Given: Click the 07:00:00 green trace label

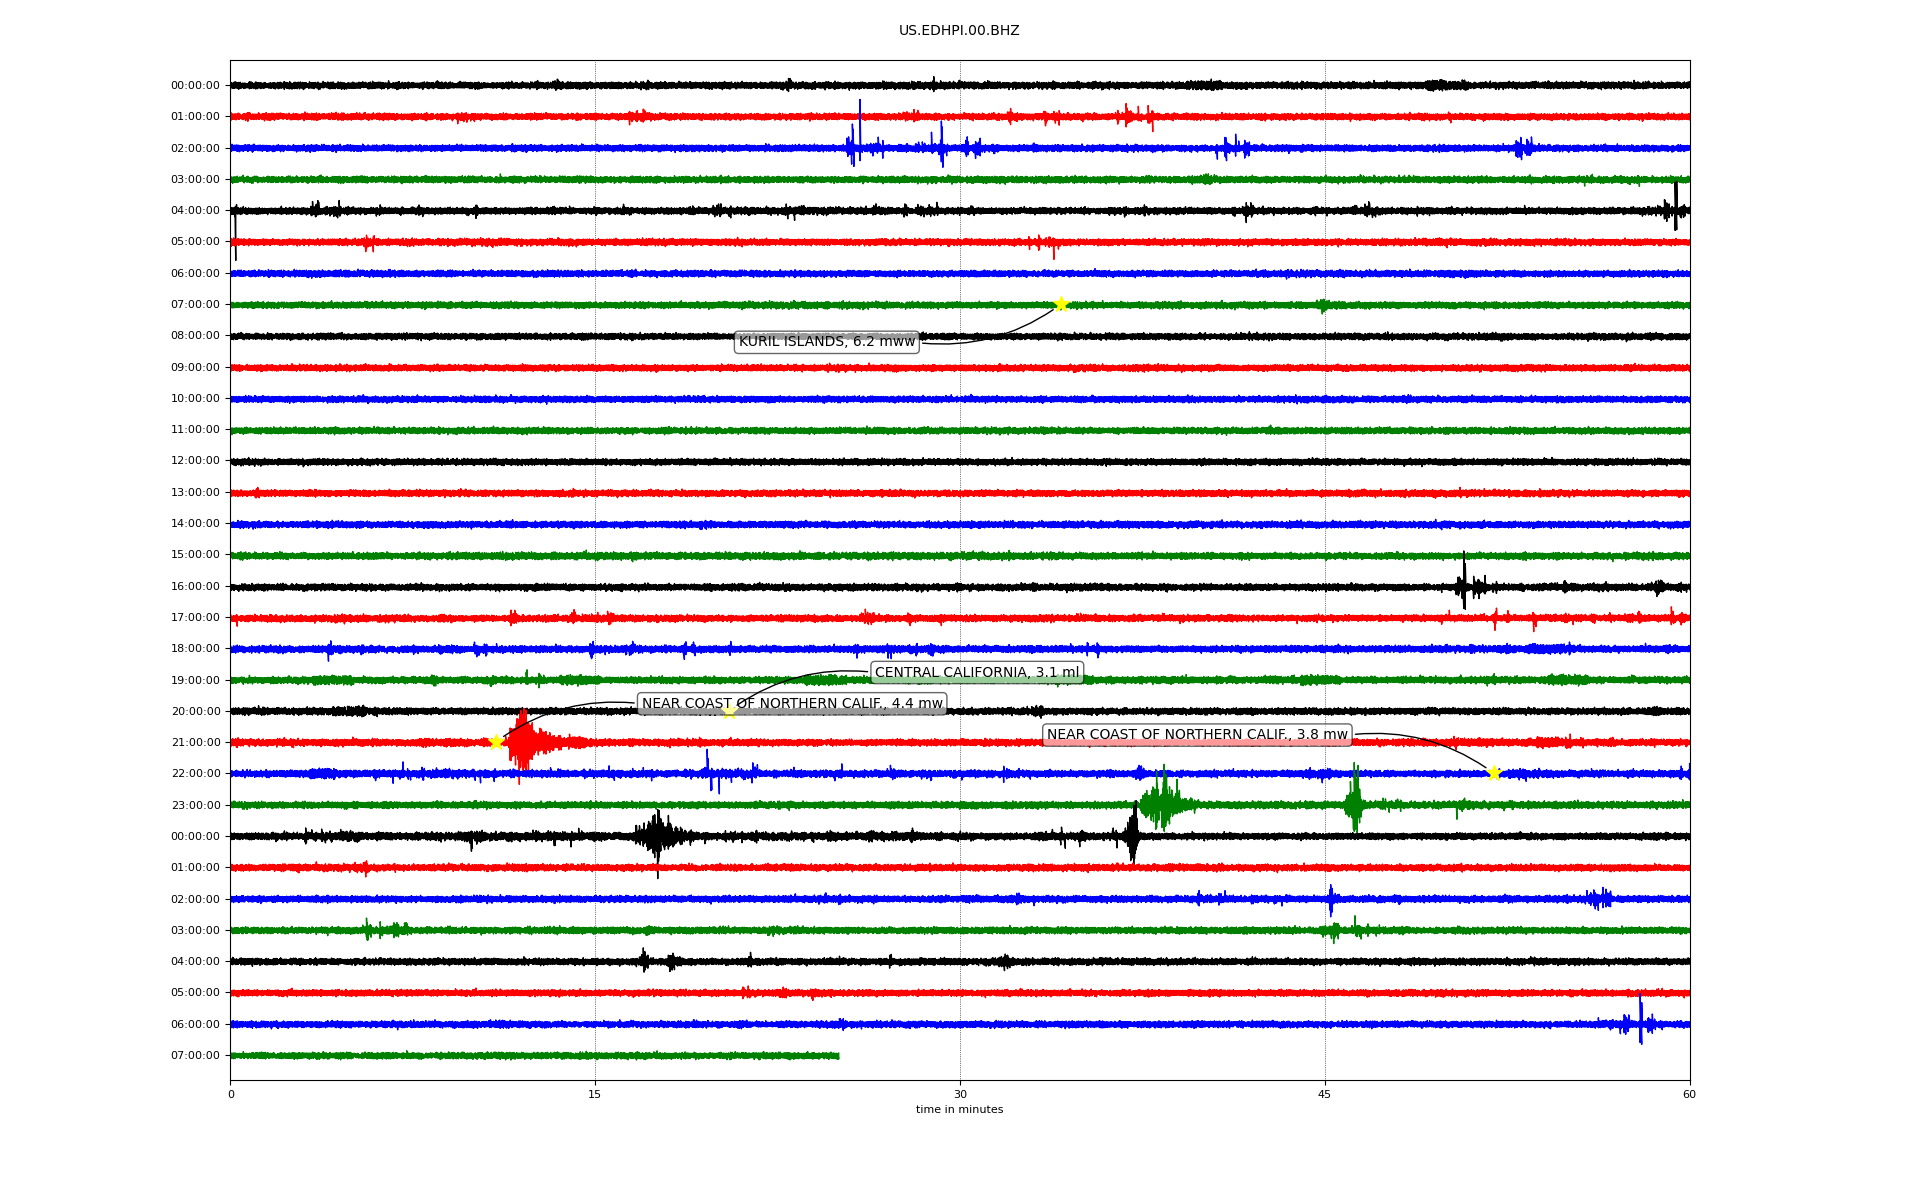Looking at the screenshot, I should tap(195, 304).
